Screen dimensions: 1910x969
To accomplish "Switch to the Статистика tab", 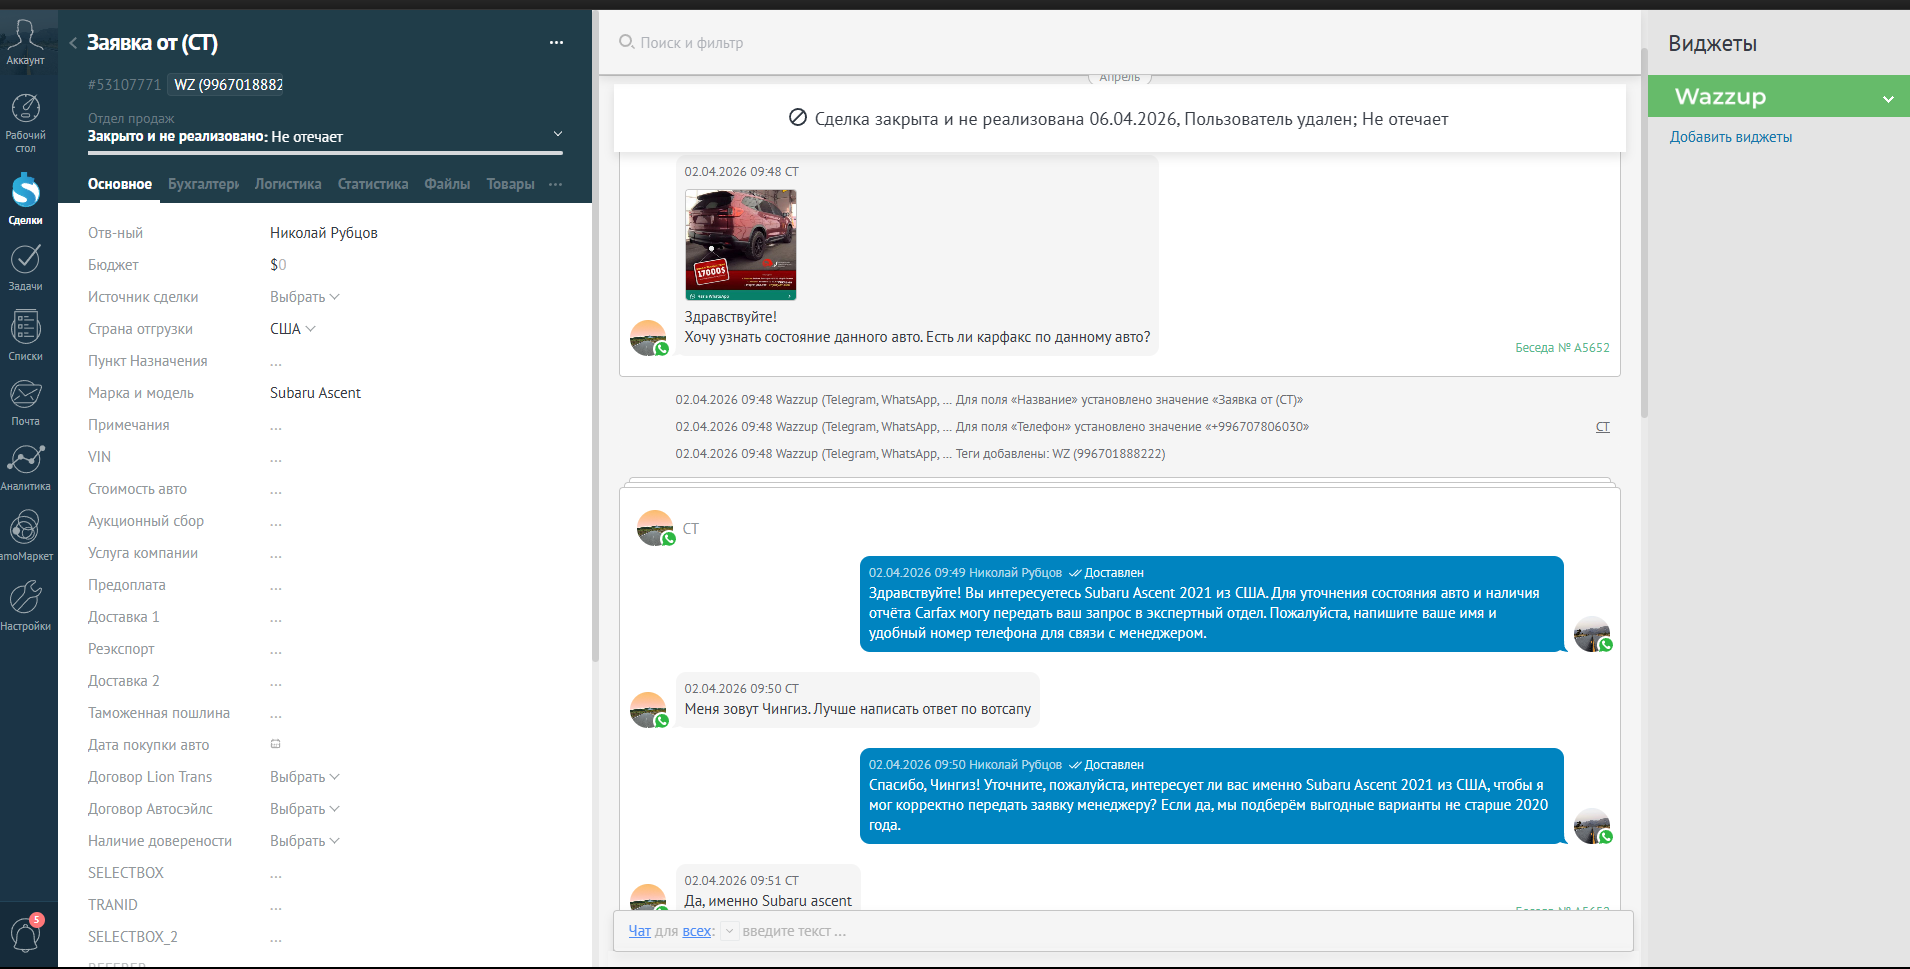I will pos(373,184).
